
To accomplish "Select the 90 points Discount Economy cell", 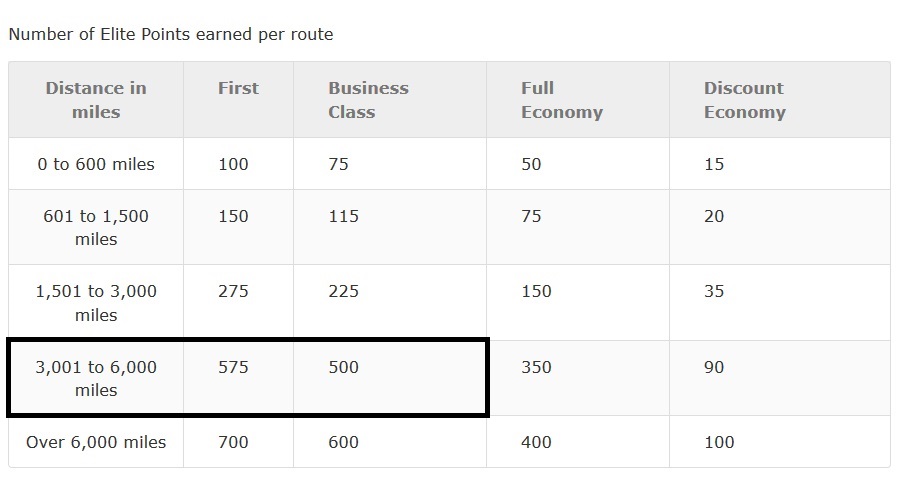I will (x=714, y=367).
